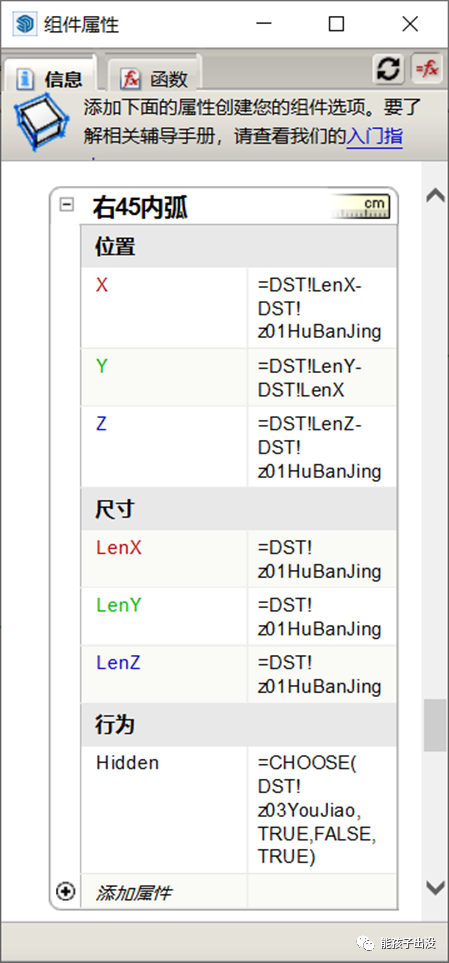Click the info icon on the 信息 tab
Screen dimensions: 449x963
pyautogui.click(x=25, y=79)
